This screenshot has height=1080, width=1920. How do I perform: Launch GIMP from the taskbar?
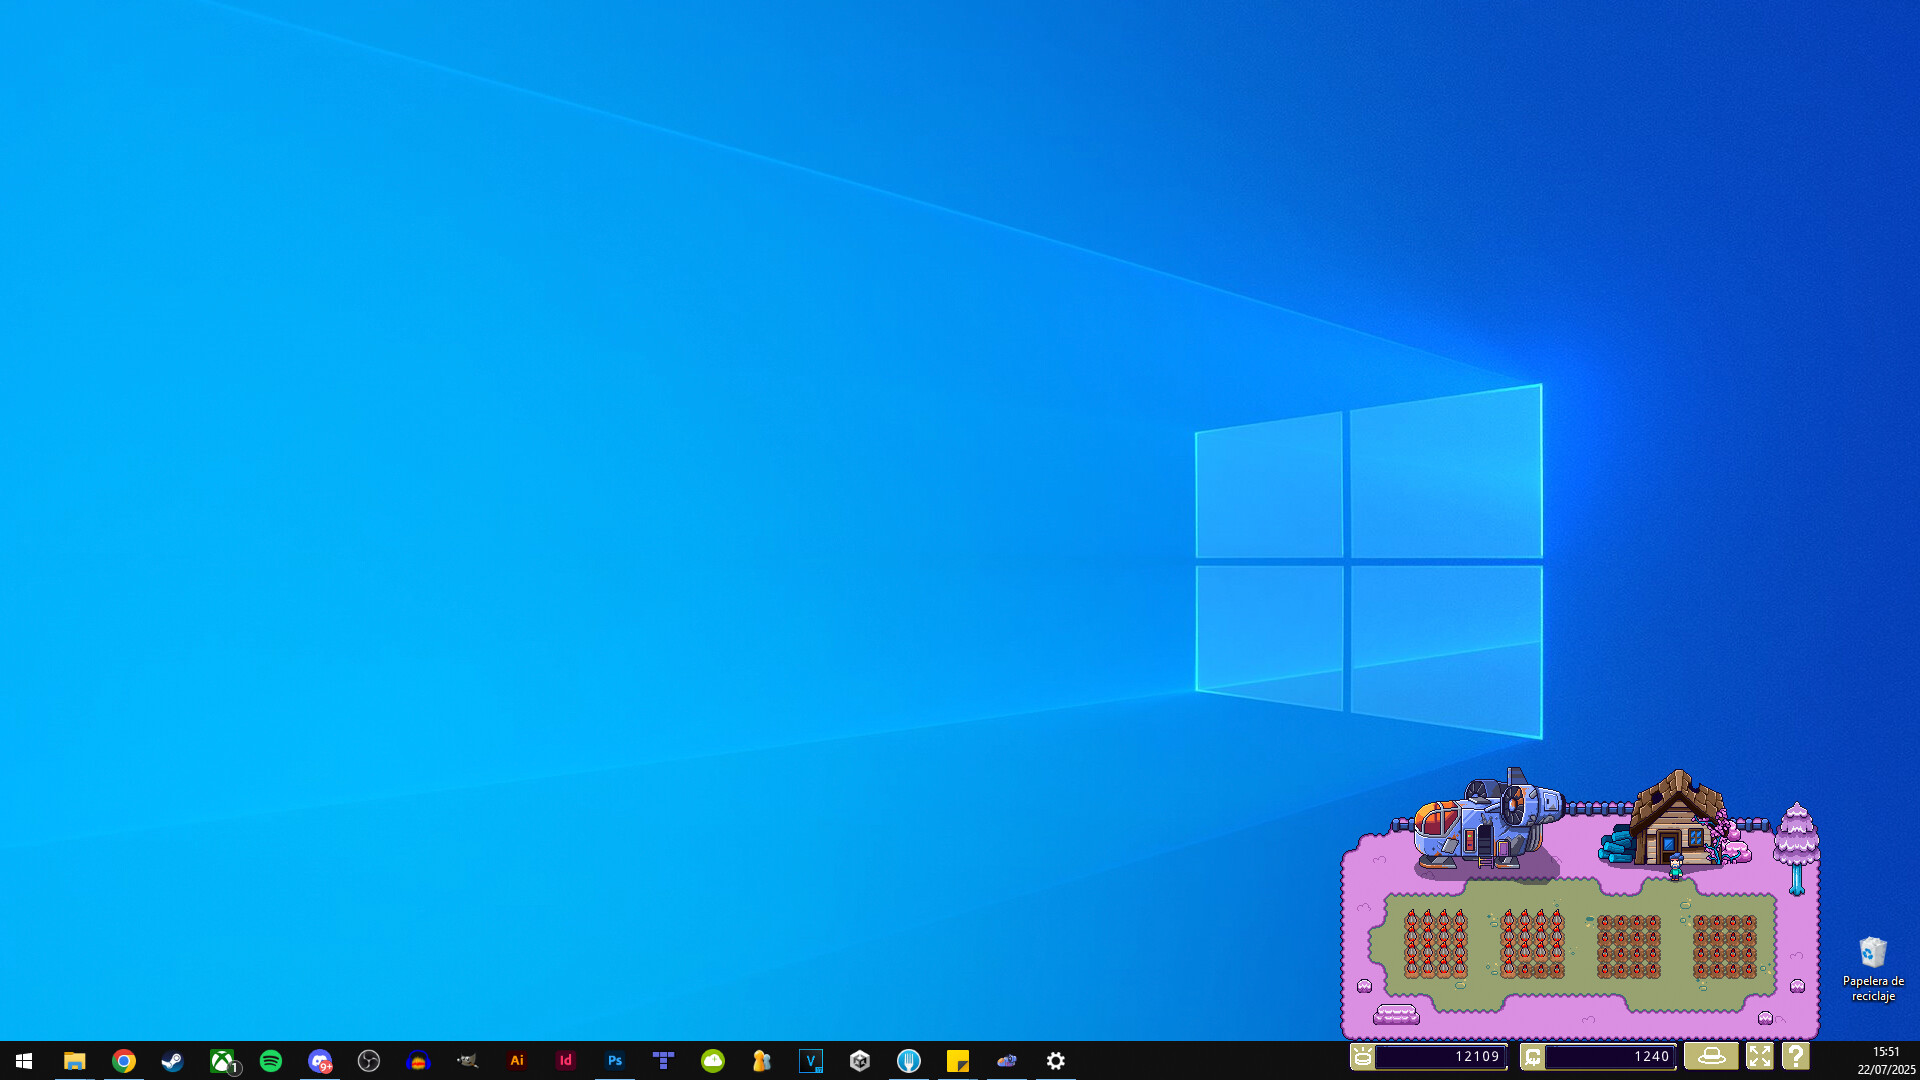(x=469, y=1061)
